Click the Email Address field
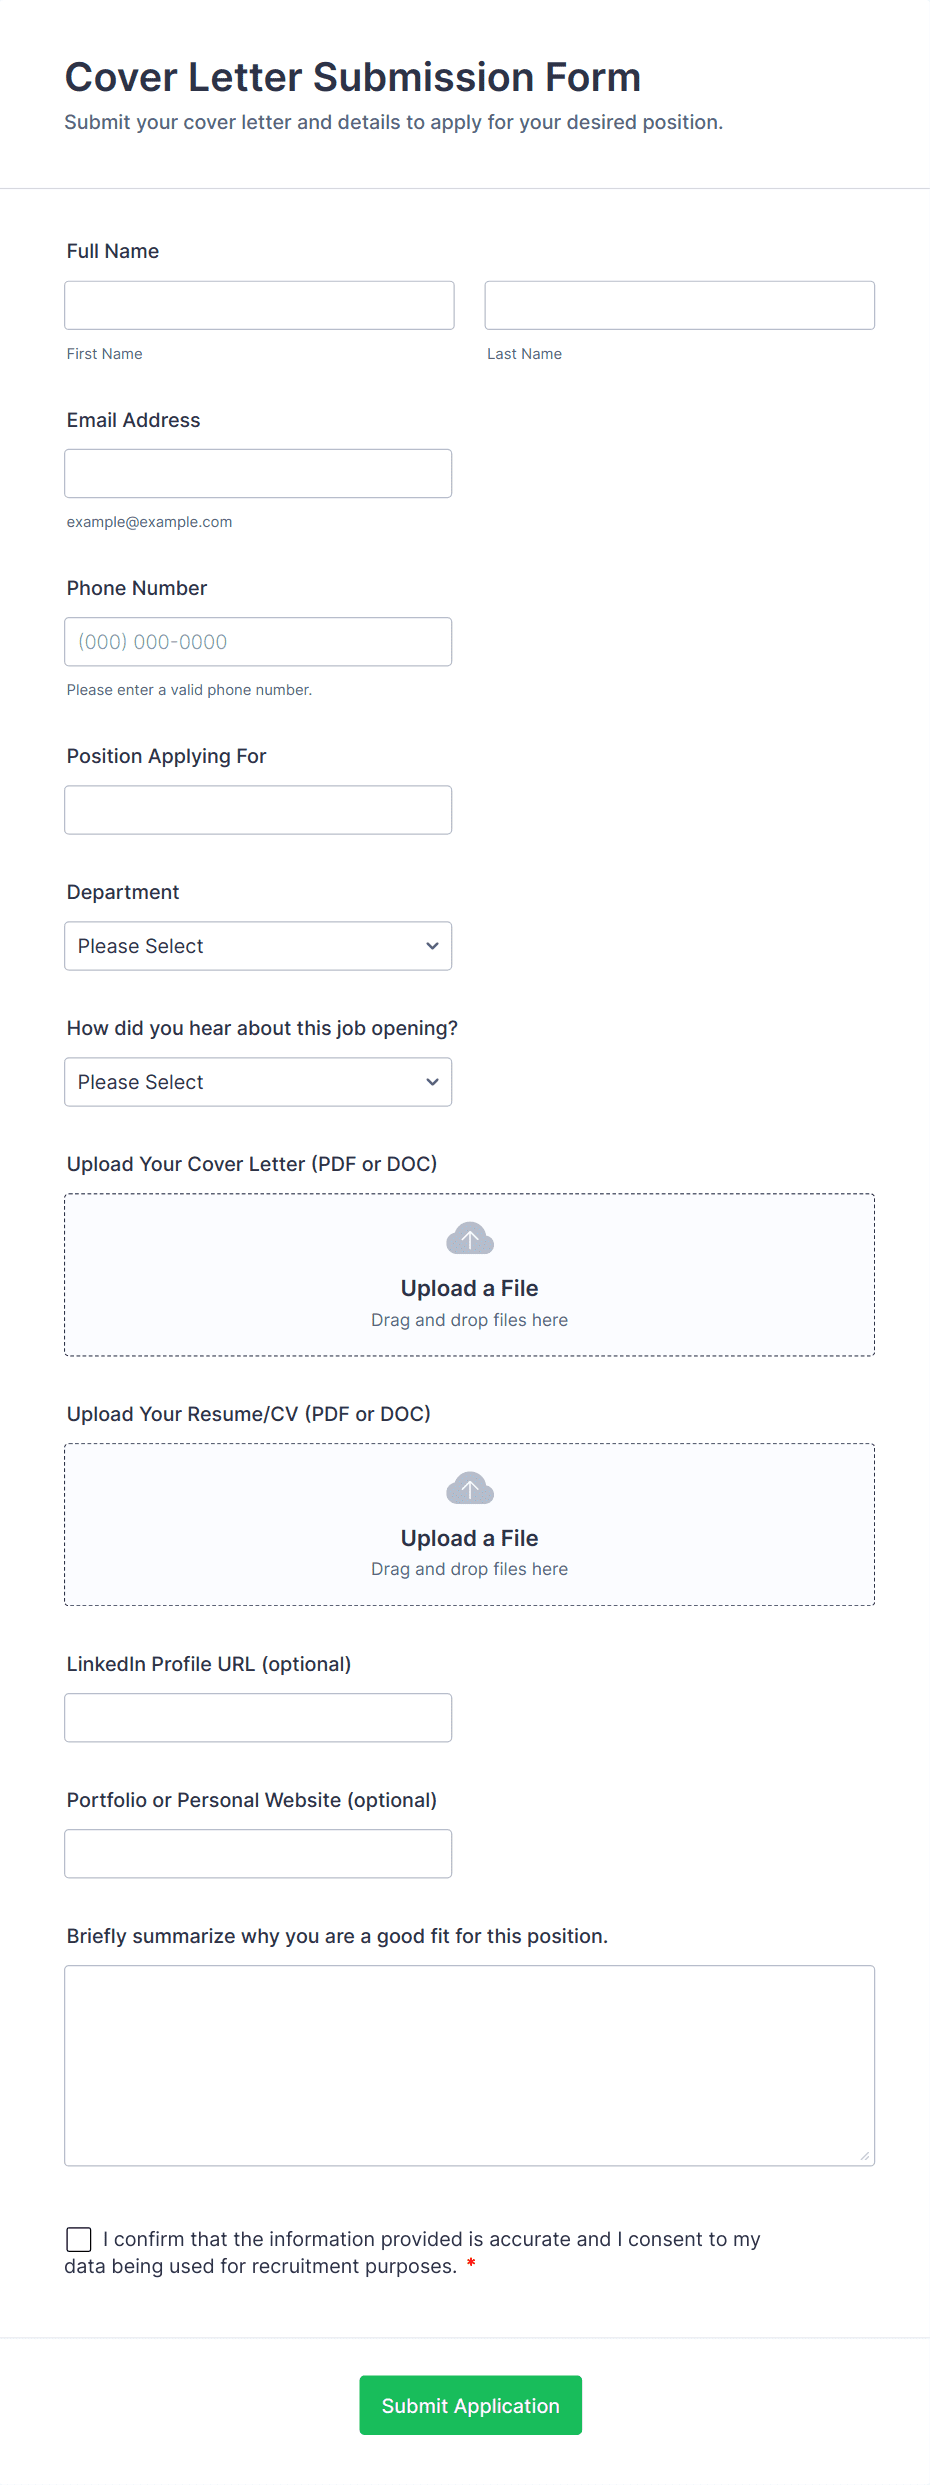 [258, 473]
